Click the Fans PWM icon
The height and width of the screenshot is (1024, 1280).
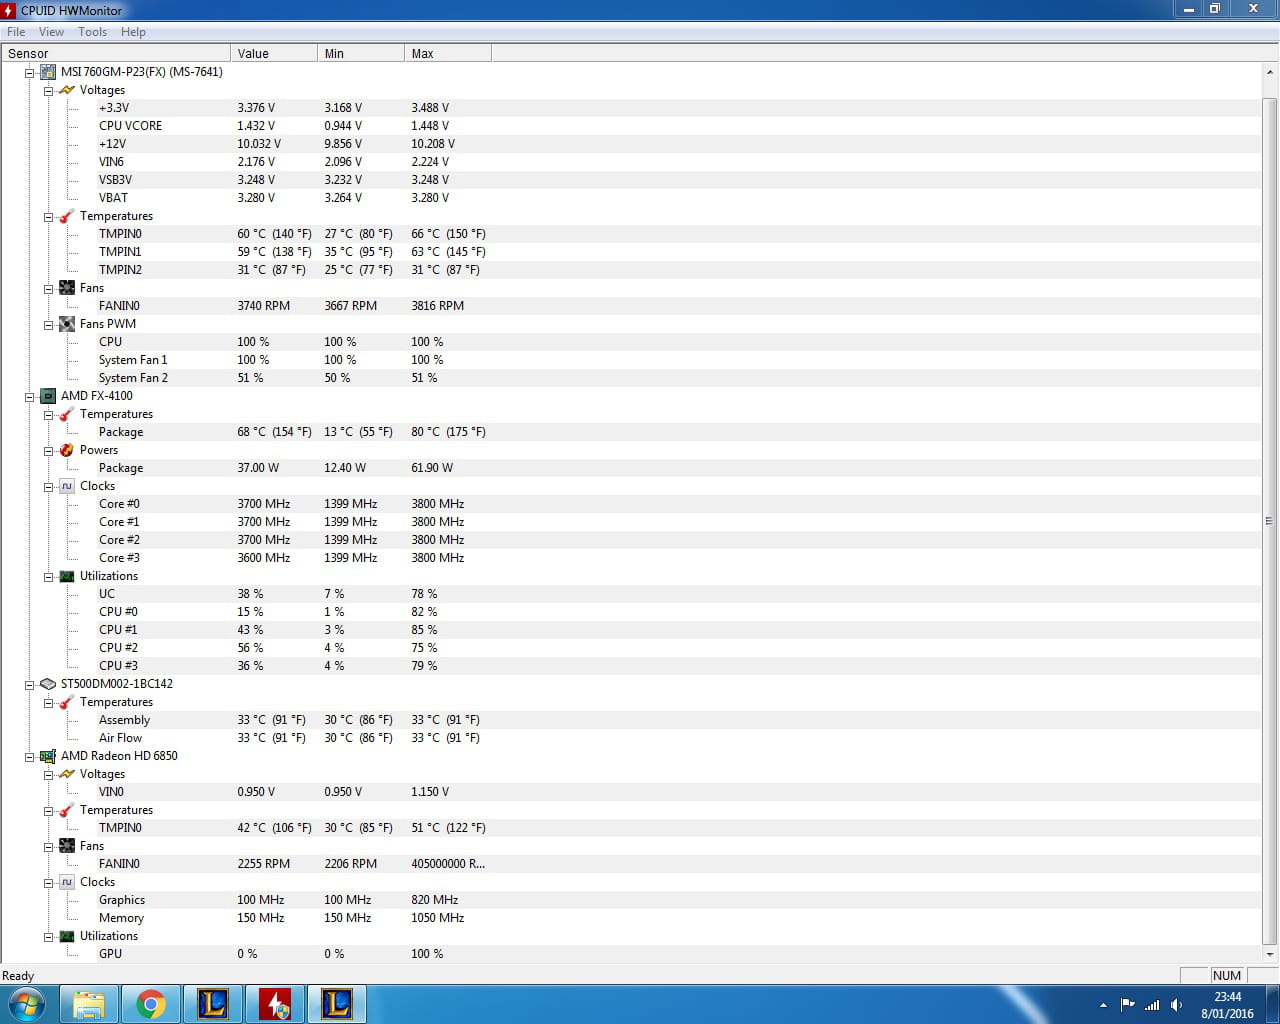[x=67, y=324]
